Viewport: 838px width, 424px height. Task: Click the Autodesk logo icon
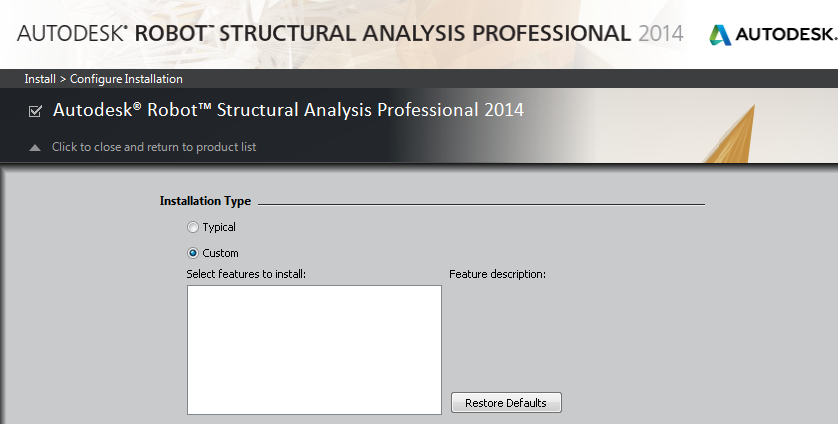pos(720,35)
